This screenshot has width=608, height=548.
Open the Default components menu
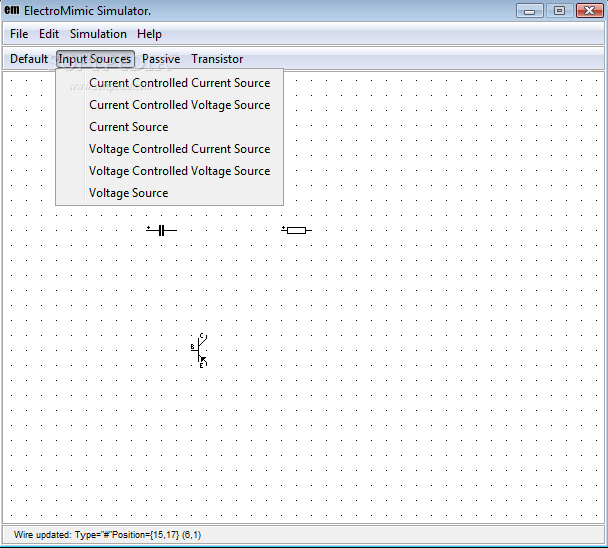[x=29, y=59]
